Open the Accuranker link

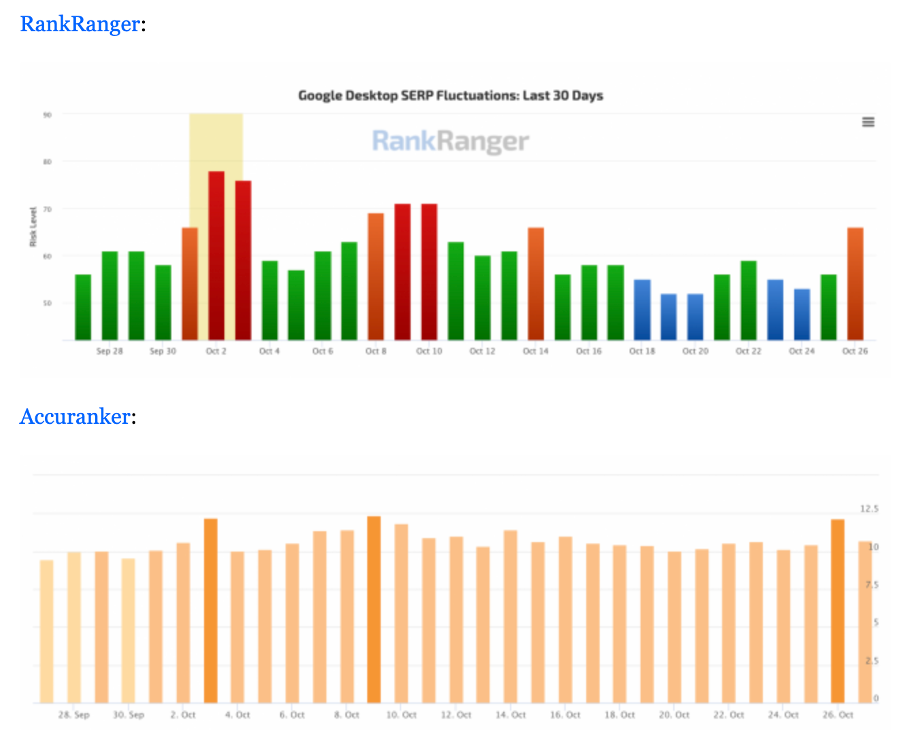(75, 416)
